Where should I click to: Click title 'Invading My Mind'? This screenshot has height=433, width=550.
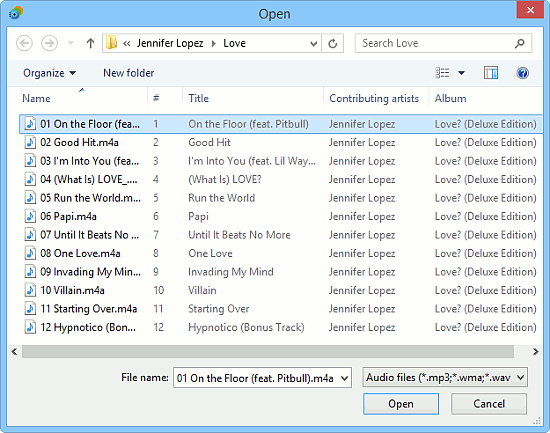(x=231, y=272)
